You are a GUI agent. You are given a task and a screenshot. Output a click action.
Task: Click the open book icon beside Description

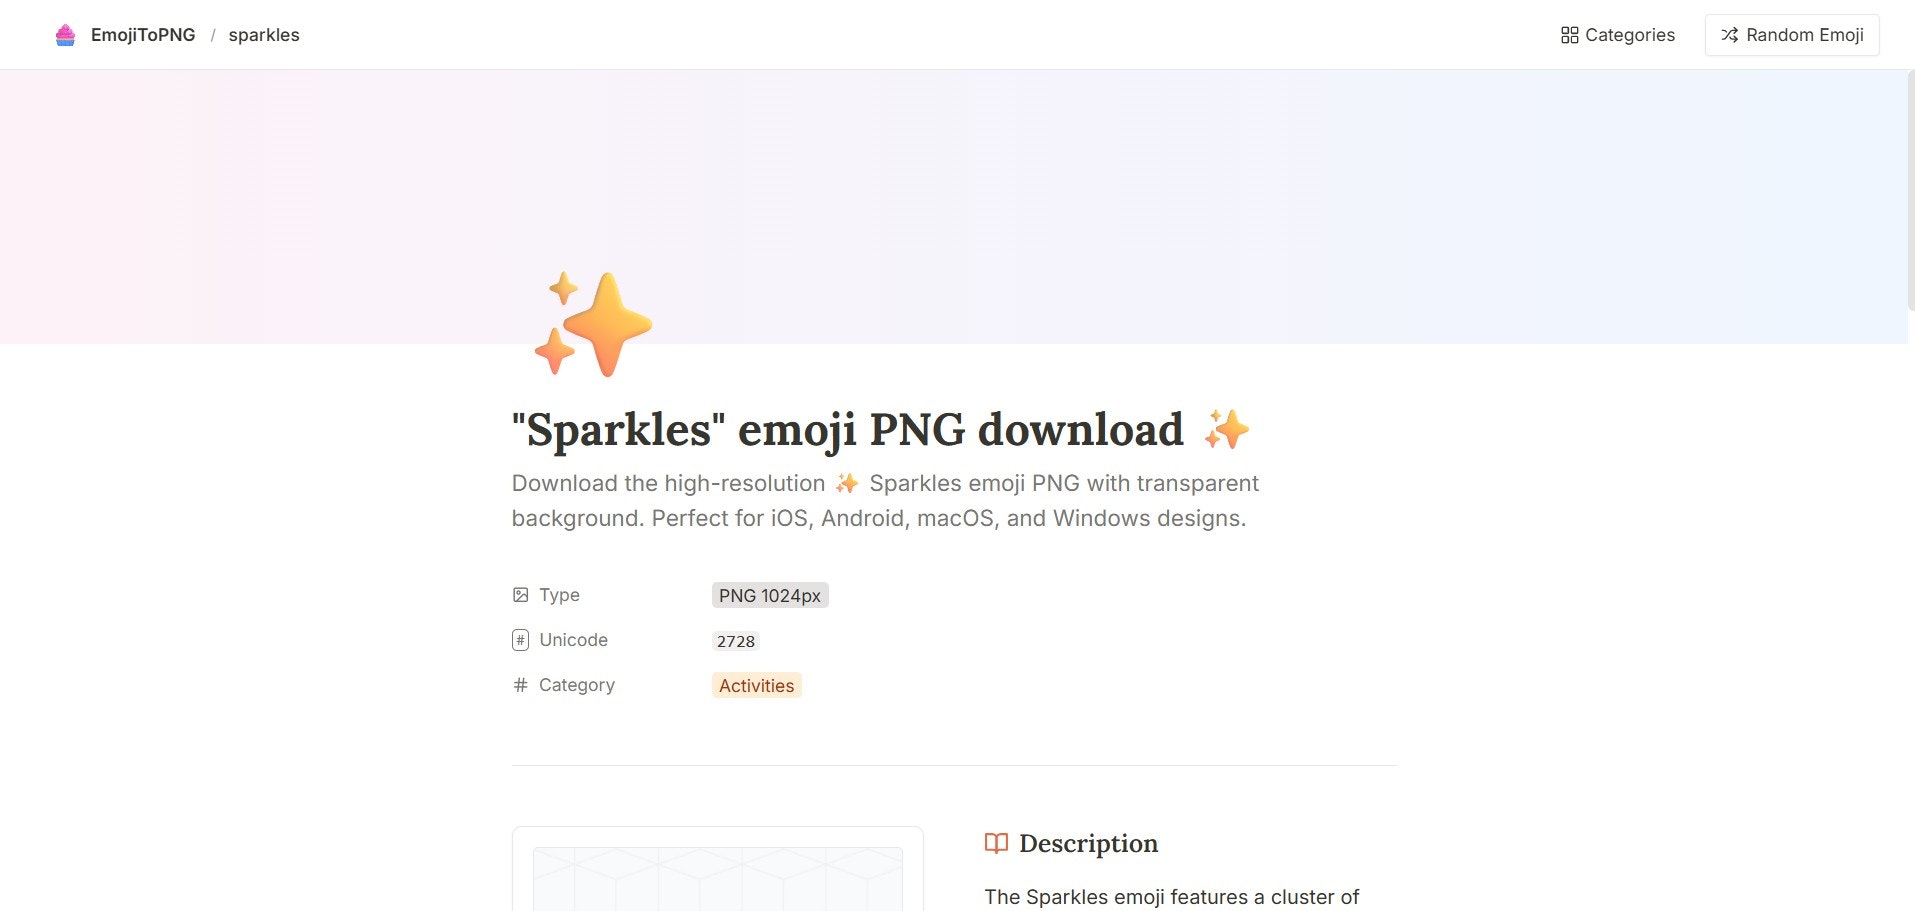(x=996, y=843)
